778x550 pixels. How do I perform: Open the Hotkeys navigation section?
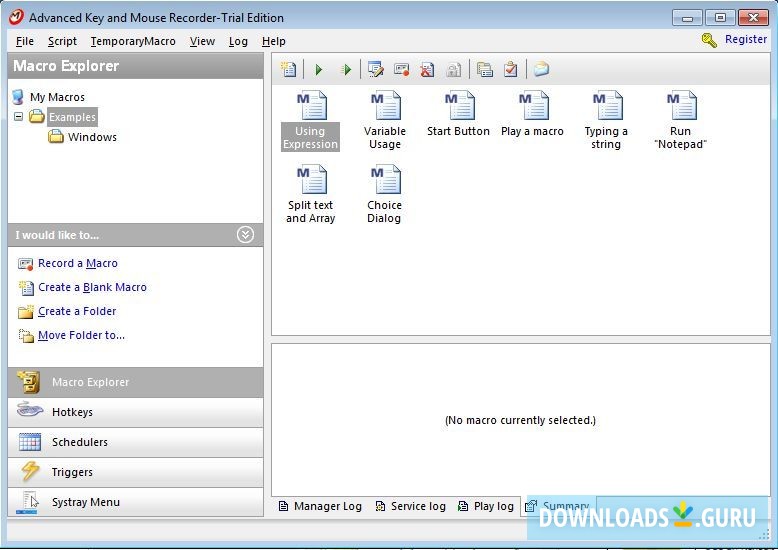click(x=135, y=412)
